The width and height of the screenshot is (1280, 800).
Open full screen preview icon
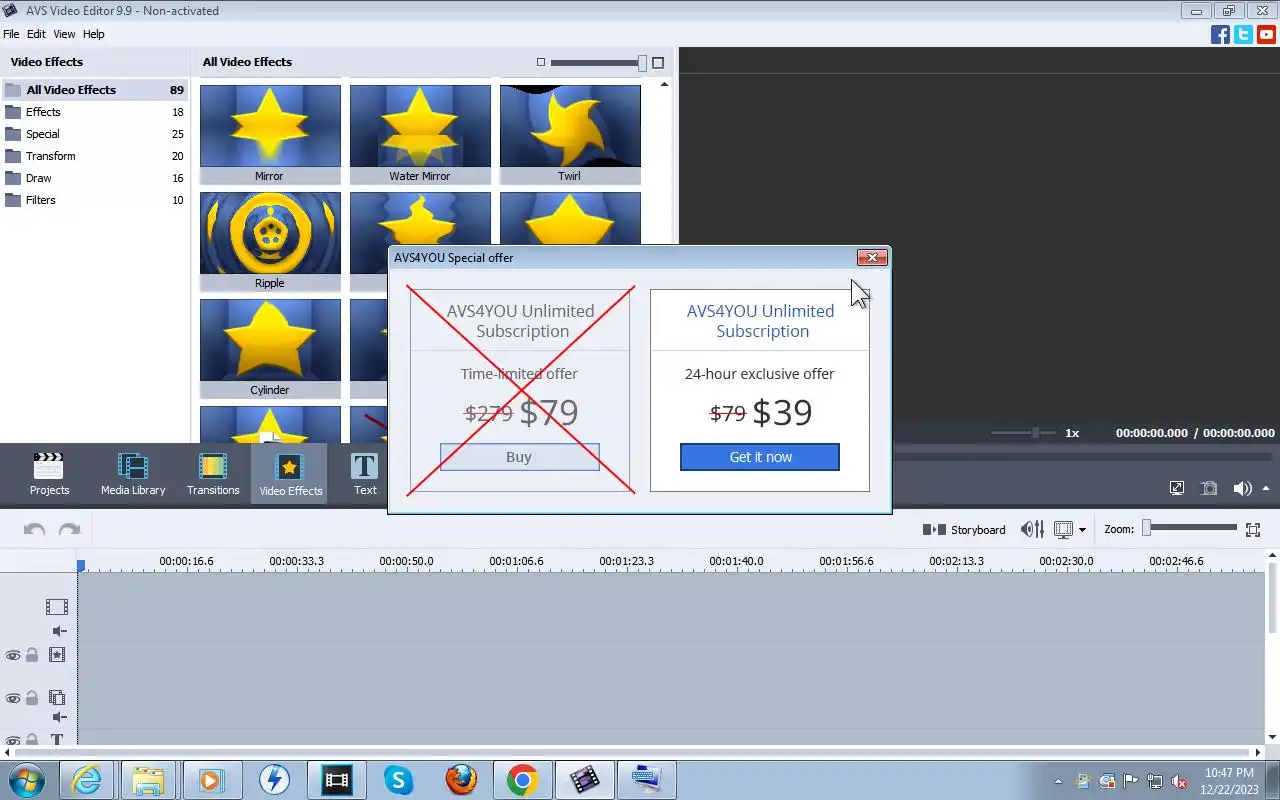[1177, 488]
